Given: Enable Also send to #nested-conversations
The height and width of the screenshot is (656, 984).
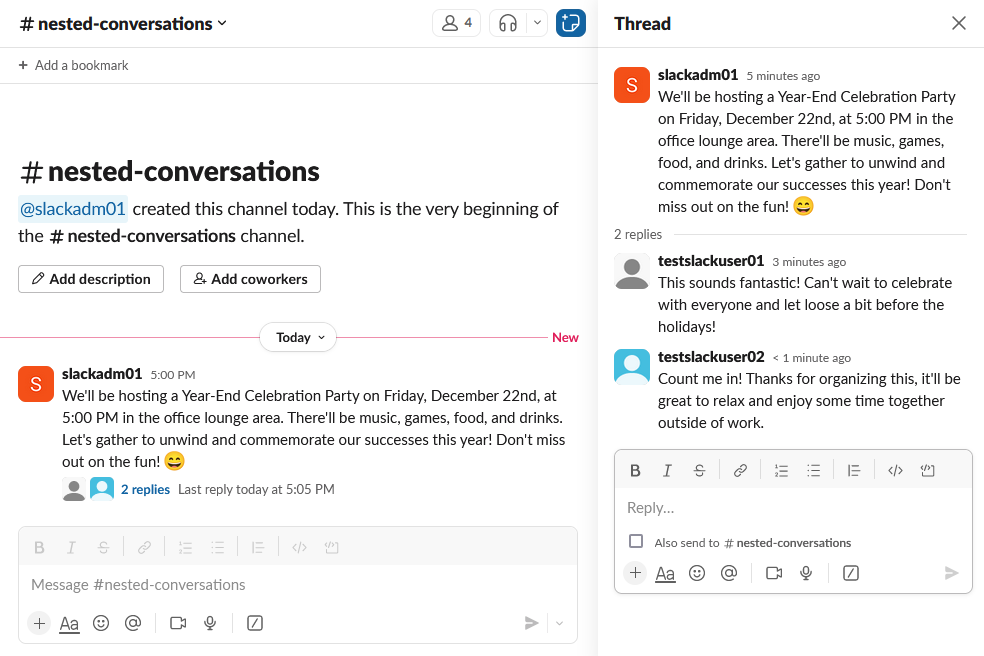Looking at the screenshot, I should coord(635,542).
